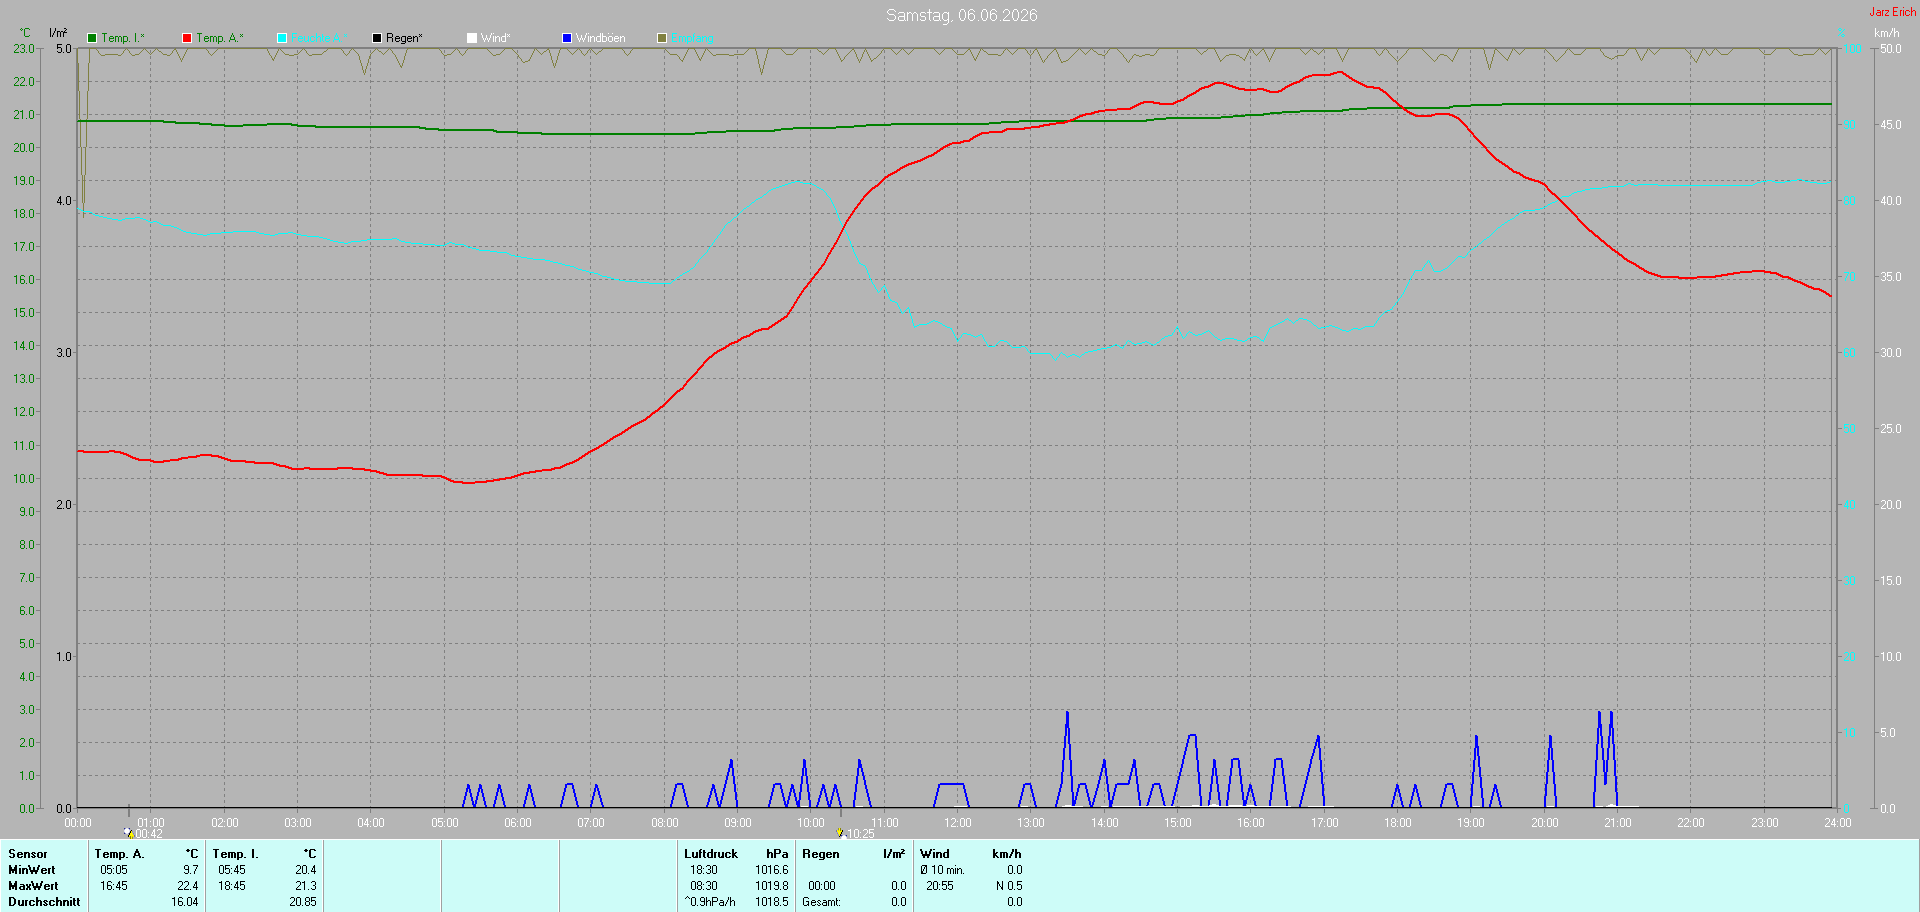
Task: Click the 20.4 minimum indoor temperature value
Action: (306, 870)
